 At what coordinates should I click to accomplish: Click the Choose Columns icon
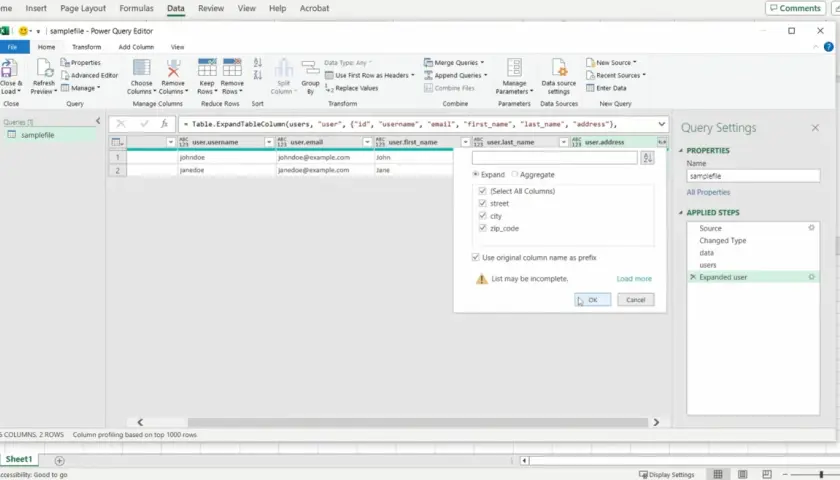pyautogui.click(x=141, y=68)
